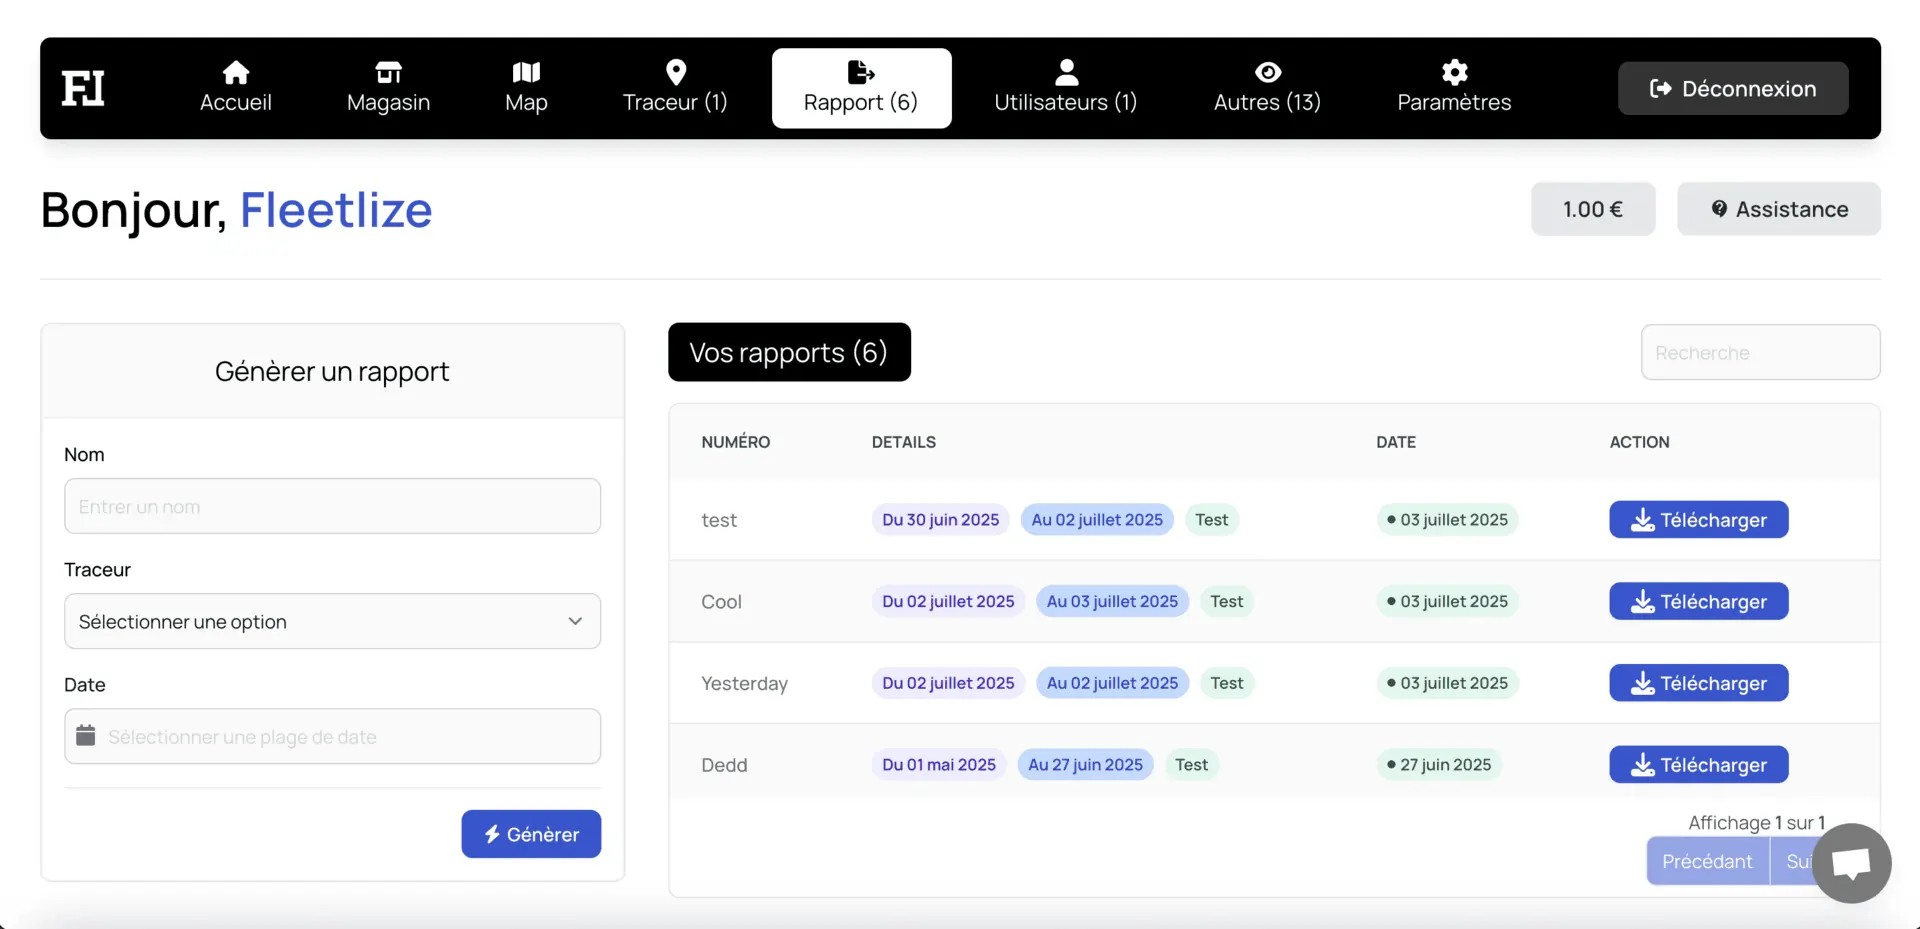Select the 'Dedd' report name cell
Viewport: 1920px width, 929px height.
(724, 765)
